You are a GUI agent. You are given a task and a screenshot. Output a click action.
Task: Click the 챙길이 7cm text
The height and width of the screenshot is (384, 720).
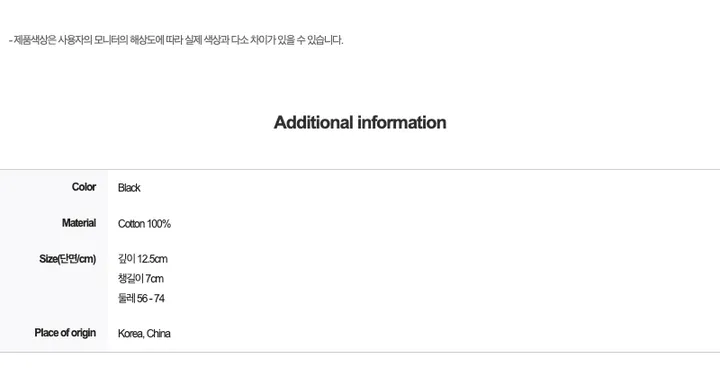141,279
